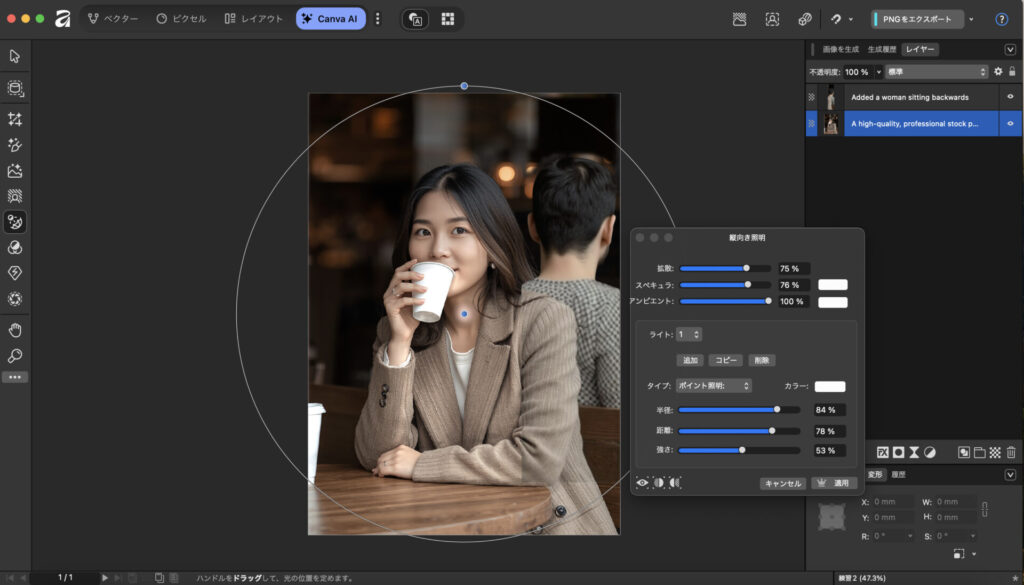Click the trash icon in layers panel

[1011, 452]
